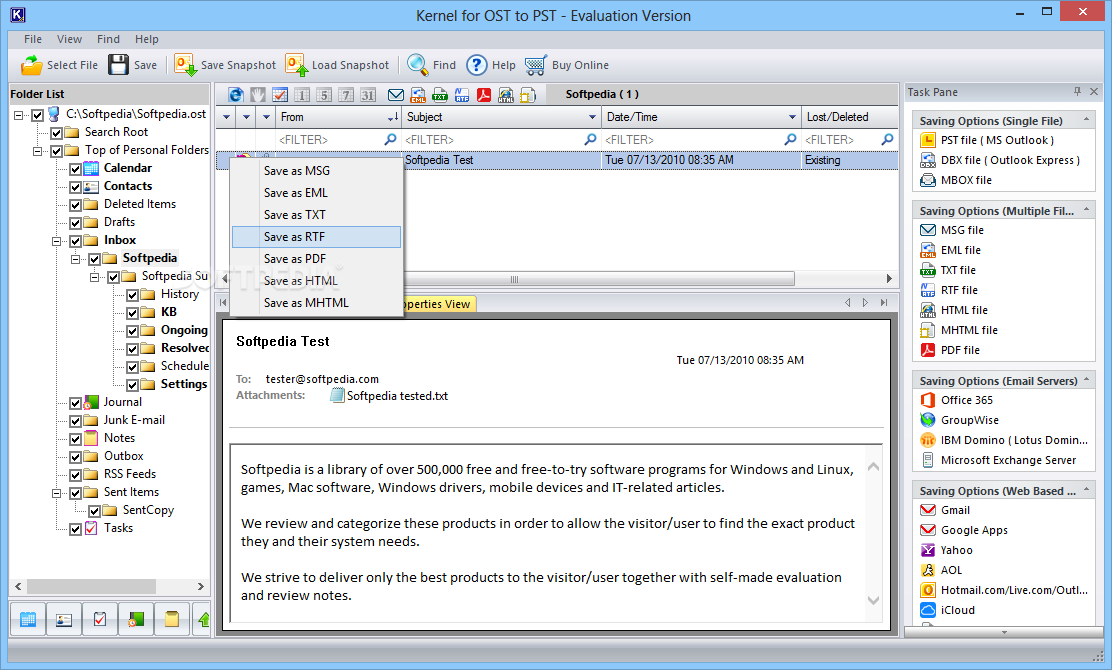Choose Save as RTF from context menu

tap(316, 237)
